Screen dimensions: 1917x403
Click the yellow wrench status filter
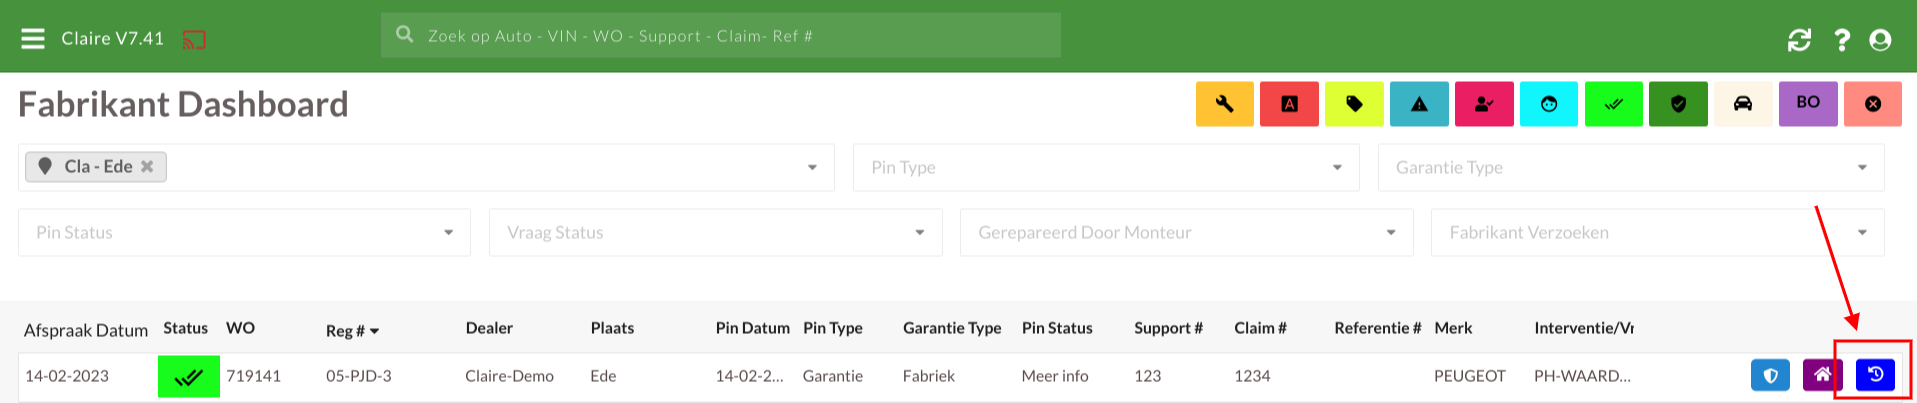(1224, 104)
